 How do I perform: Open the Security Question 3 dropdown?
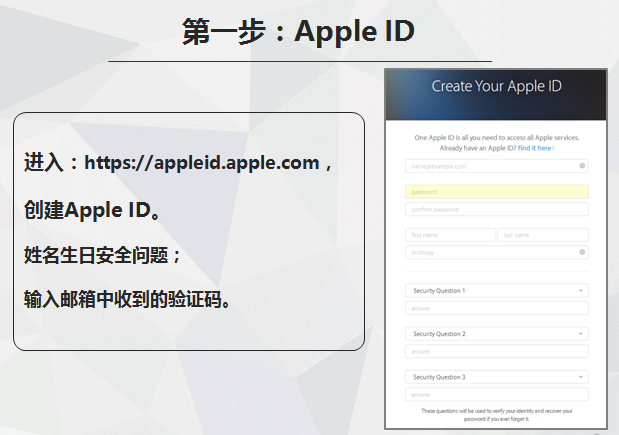click(x=497, y=377)
